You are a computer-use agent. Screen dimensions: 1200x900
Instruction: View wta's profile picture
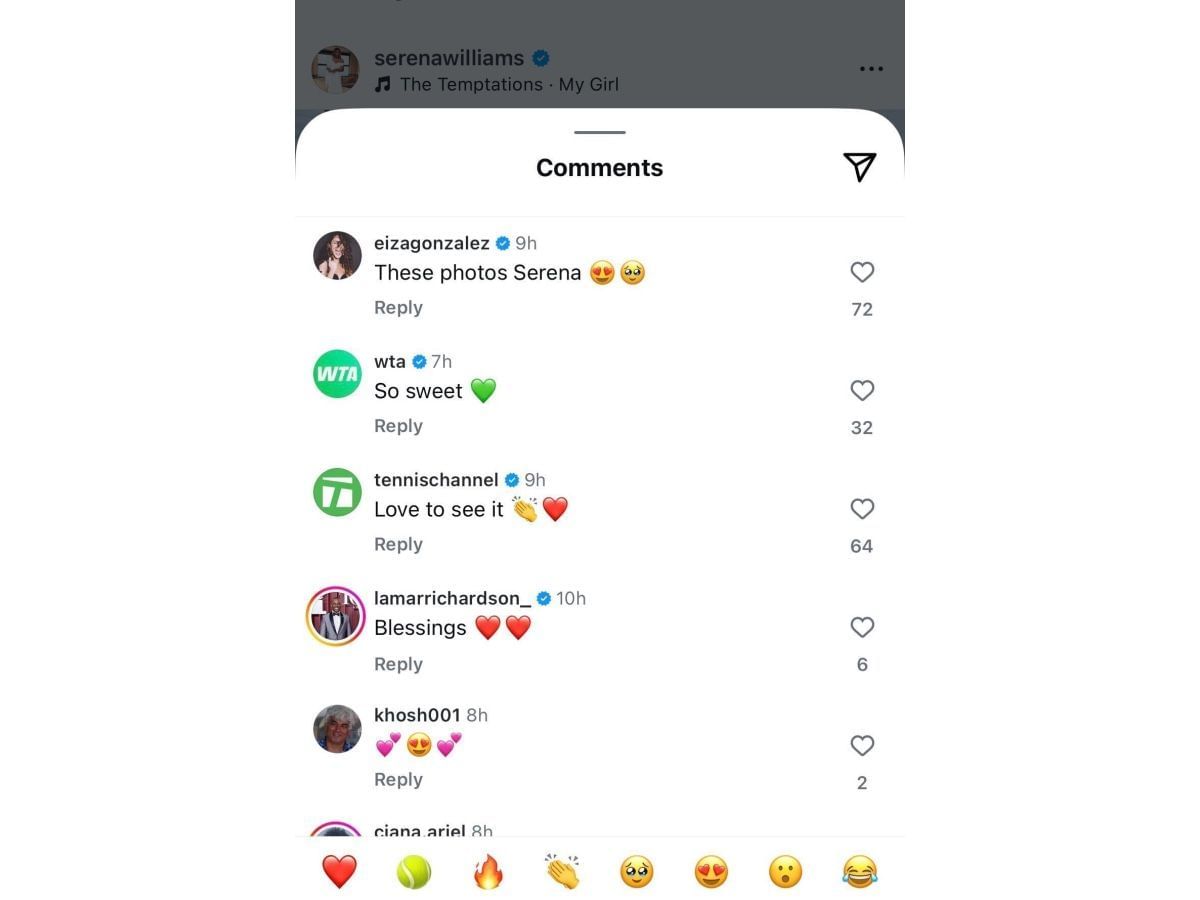[x=337, y=374]
